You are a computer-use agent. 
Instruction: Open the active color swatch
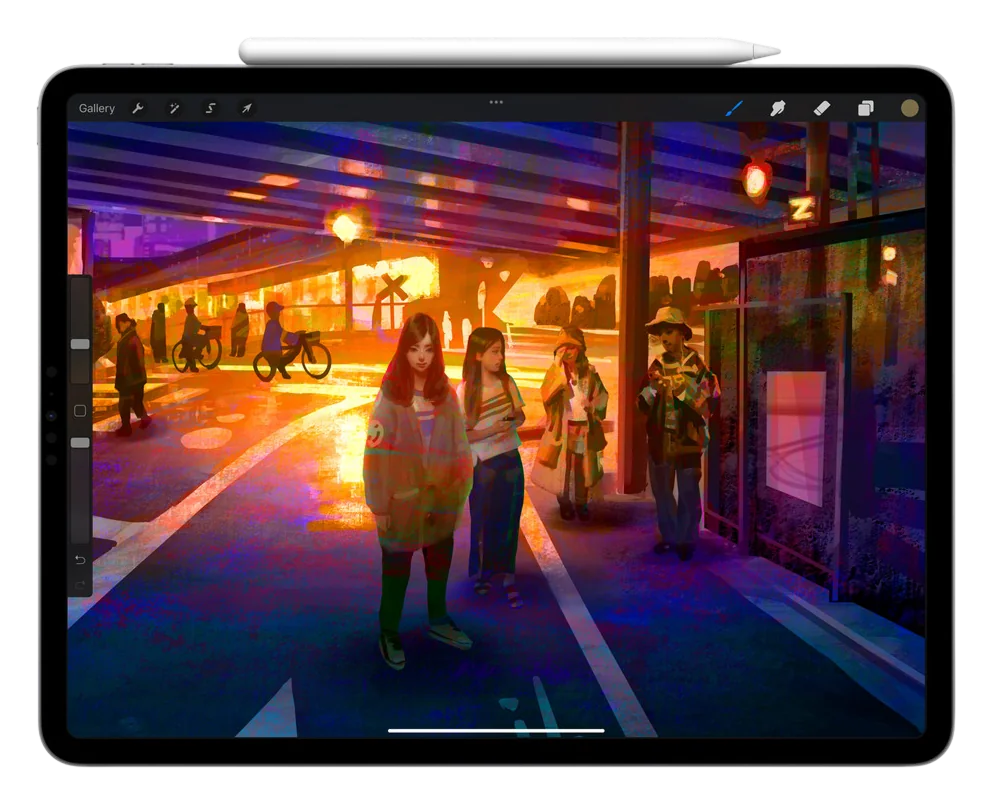(x=910, y=108)
